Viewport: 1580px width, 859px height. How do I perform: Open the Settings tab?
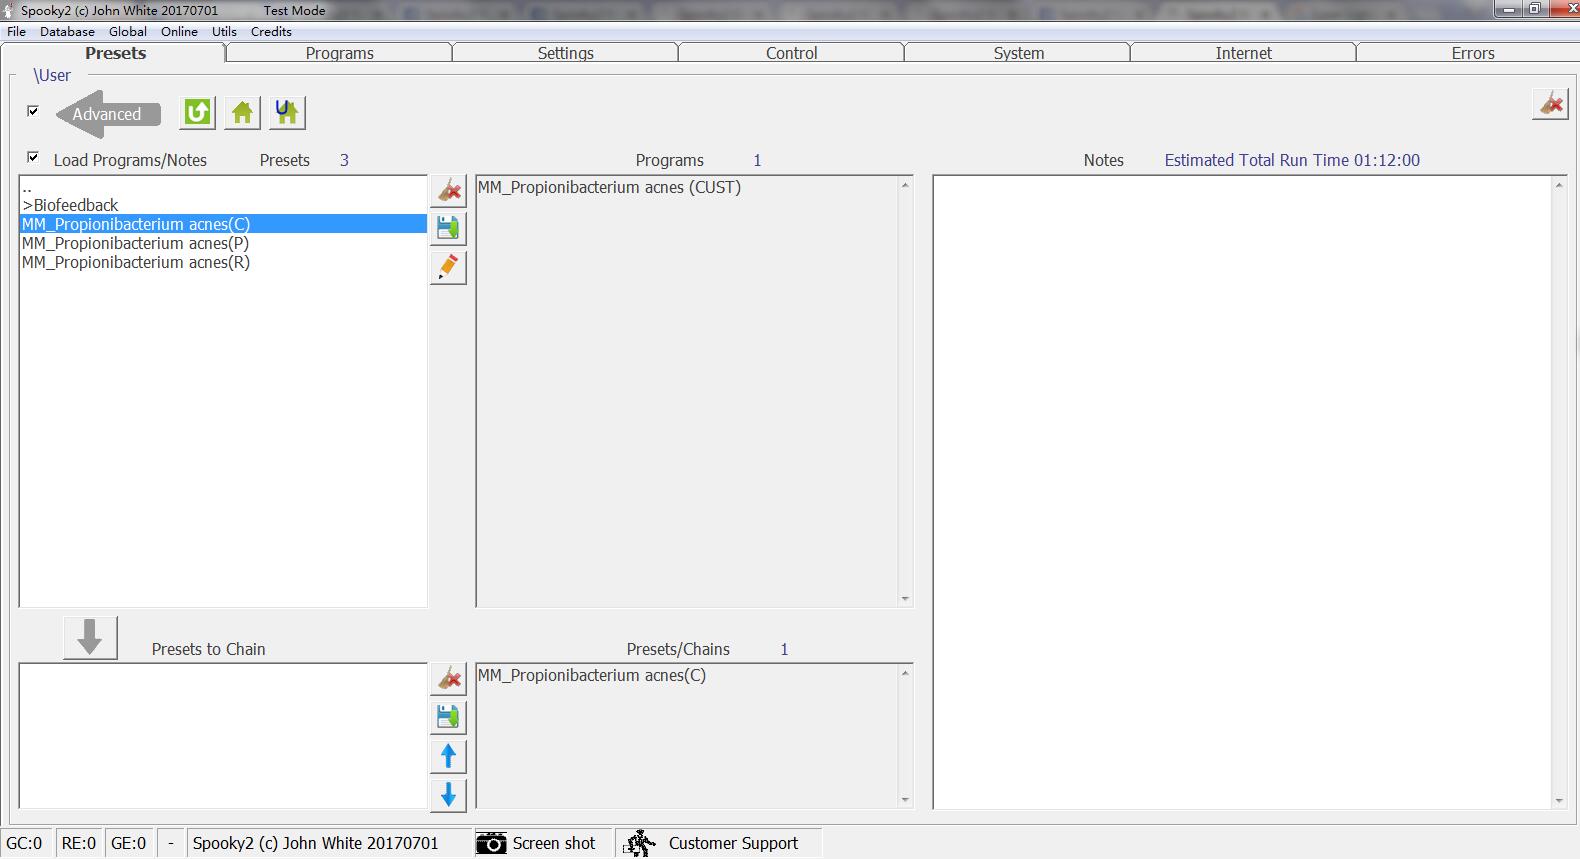pos(565,53)
